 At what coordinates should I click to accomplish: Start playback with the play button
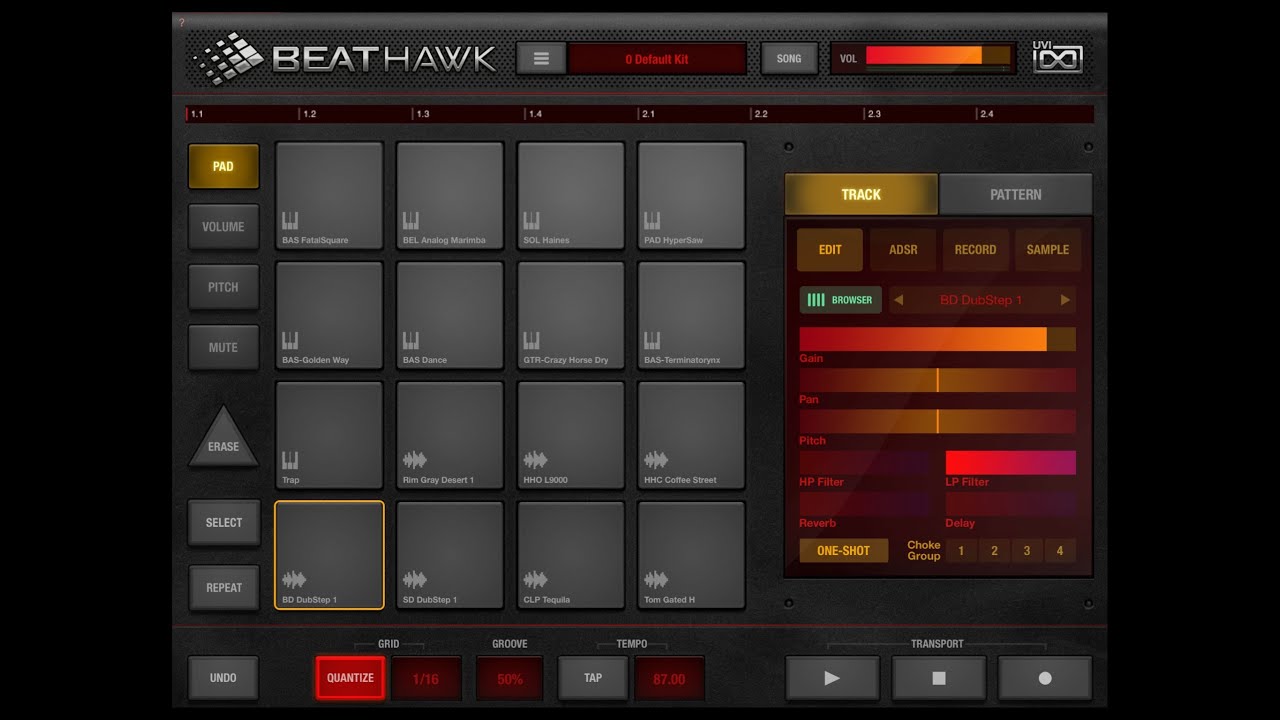click(832, 678)
